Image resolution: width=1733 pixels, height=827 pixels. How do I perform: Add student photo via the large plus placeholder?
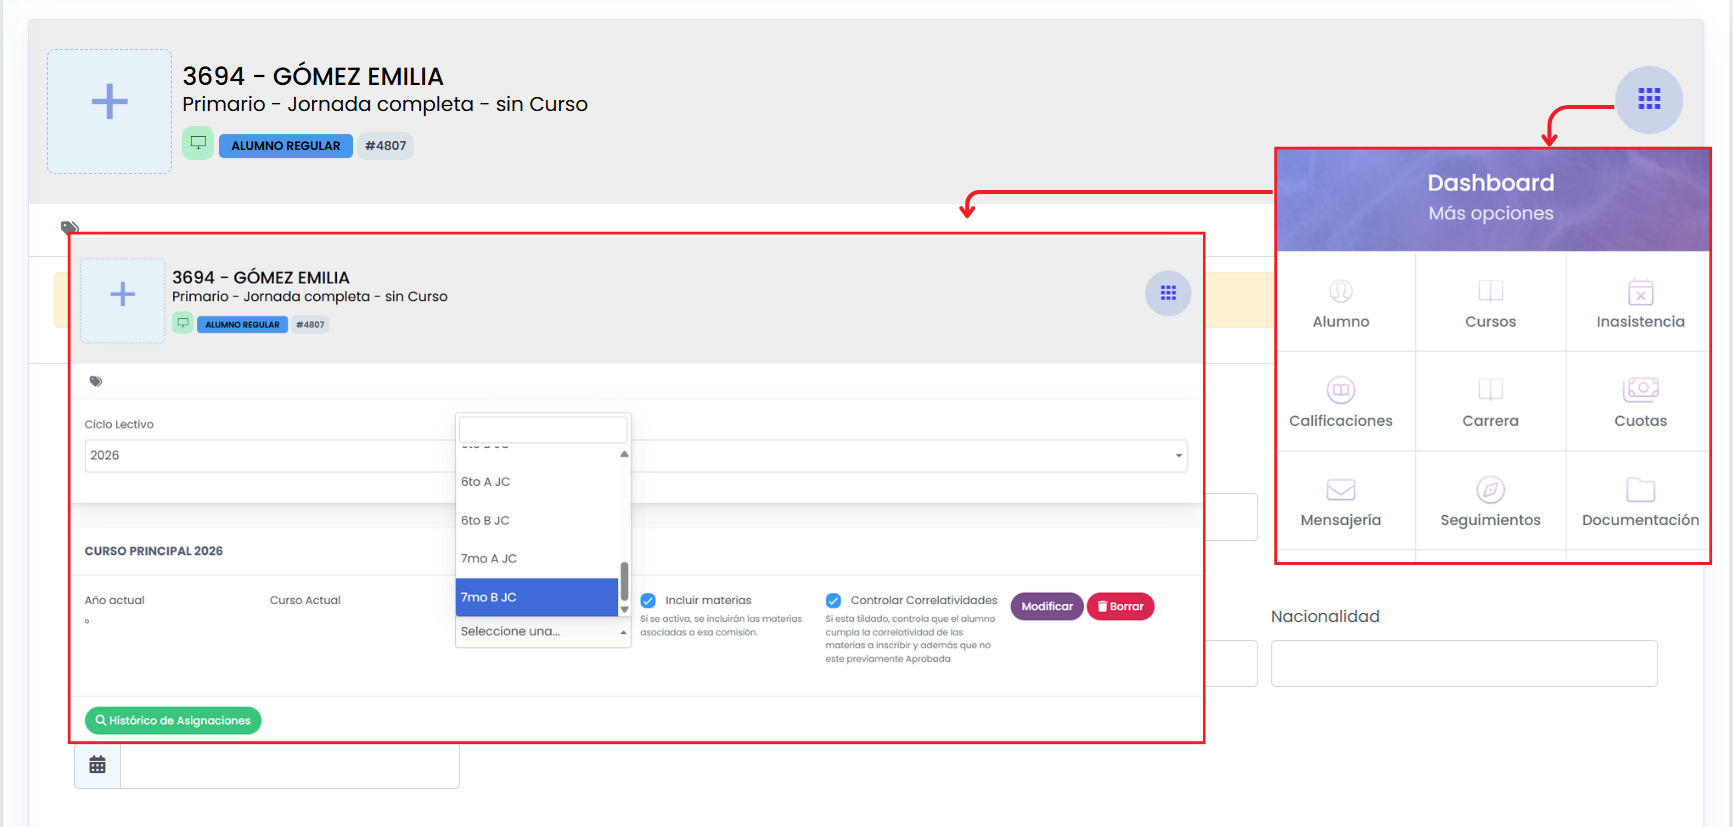[x=110, y=111]
